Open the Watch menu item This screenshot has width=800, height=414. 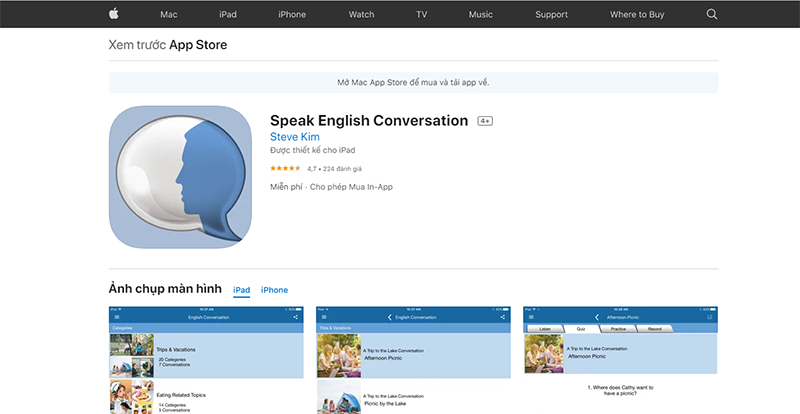[361, 14]
